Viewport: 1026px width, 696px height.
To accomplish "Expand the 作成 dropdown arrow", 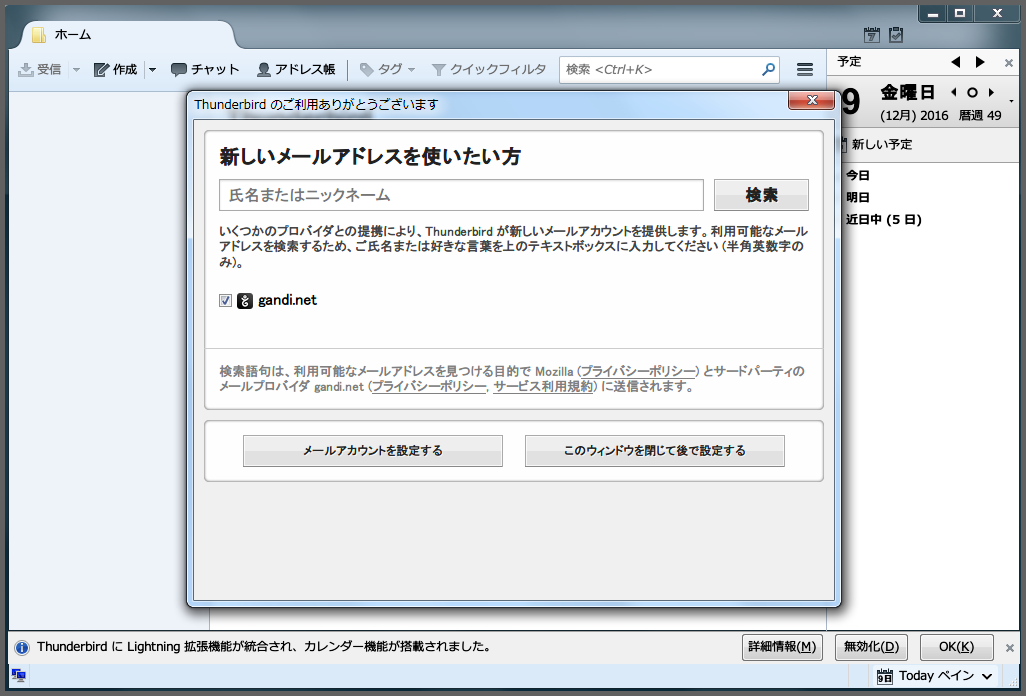I will tap(153, 69).
